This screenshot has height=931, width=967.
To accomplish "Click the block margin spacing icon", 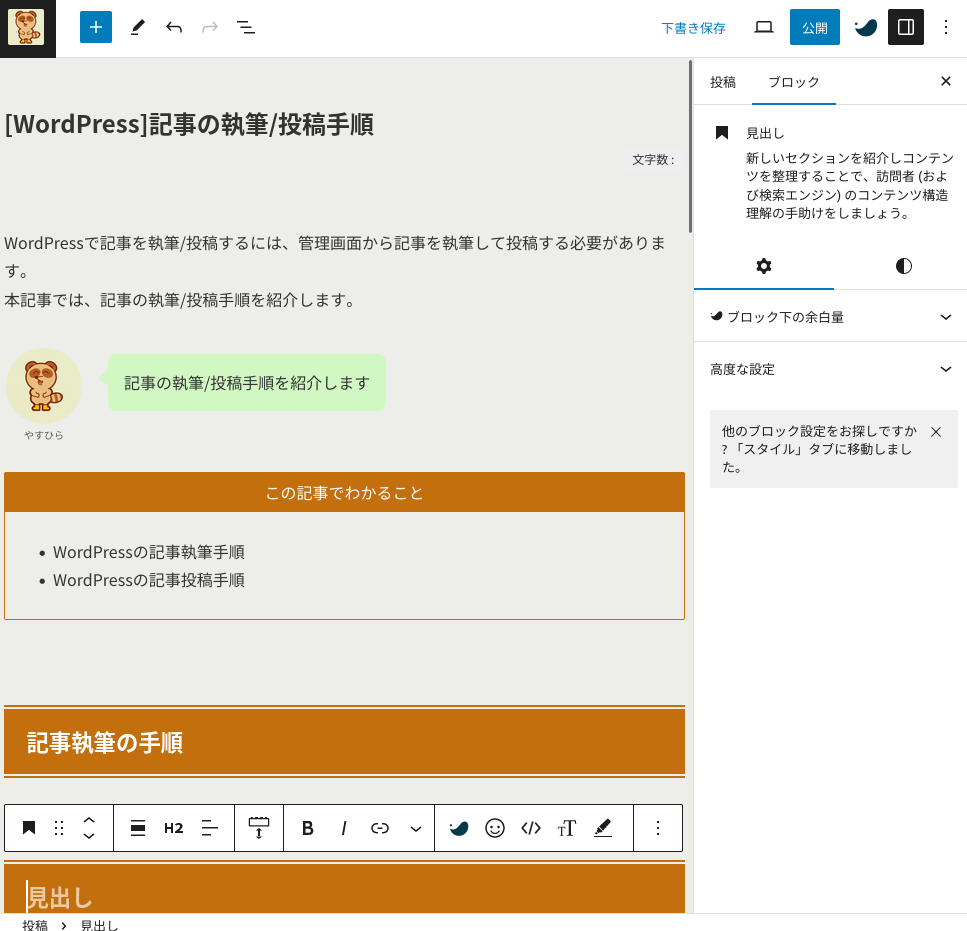I will (x=258, y=828).
